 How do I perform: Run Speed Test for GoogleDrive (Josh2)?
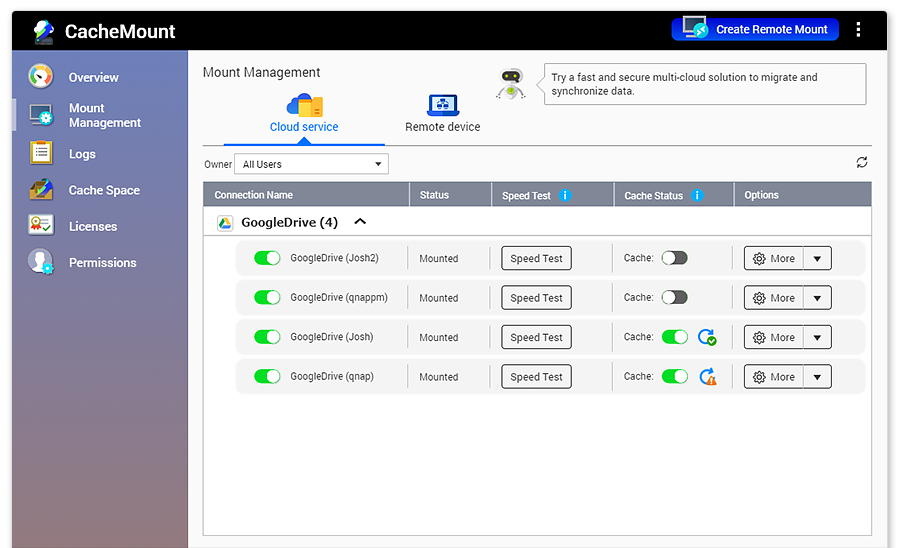point(536,259)
